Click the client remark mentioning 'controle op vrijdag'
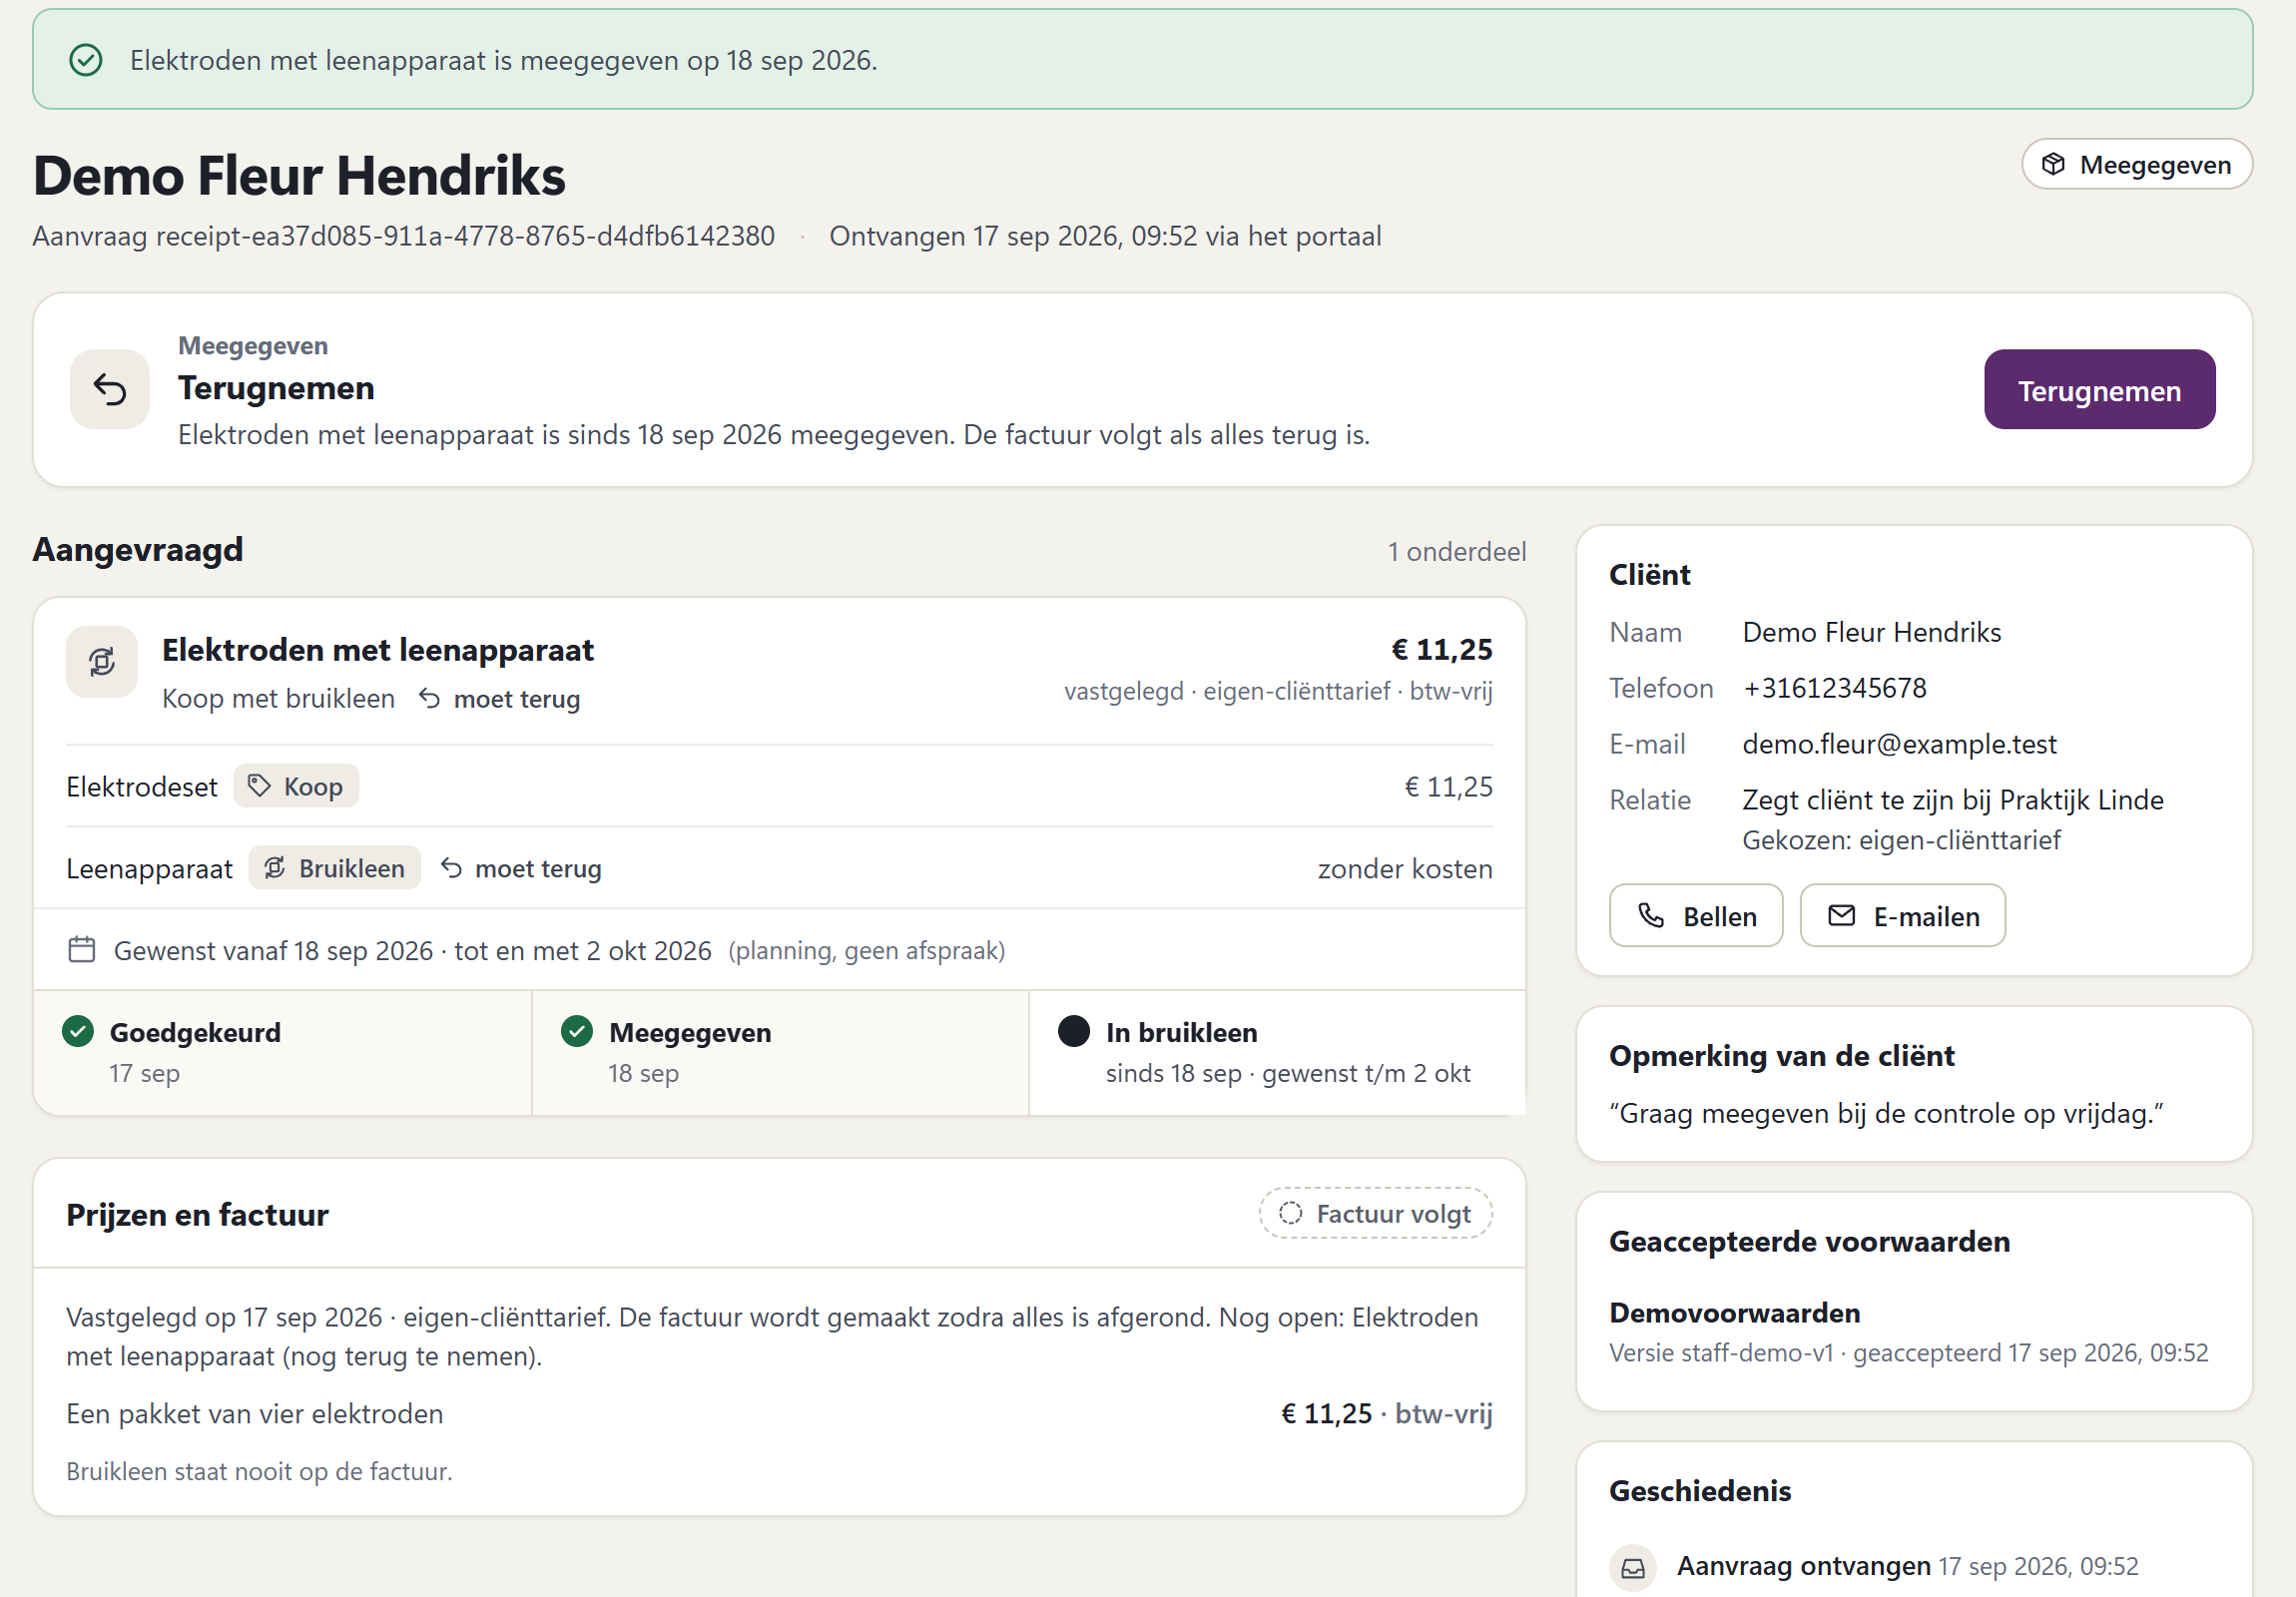The width and height of the screenshot is (2296, 1597). 1887,1113
